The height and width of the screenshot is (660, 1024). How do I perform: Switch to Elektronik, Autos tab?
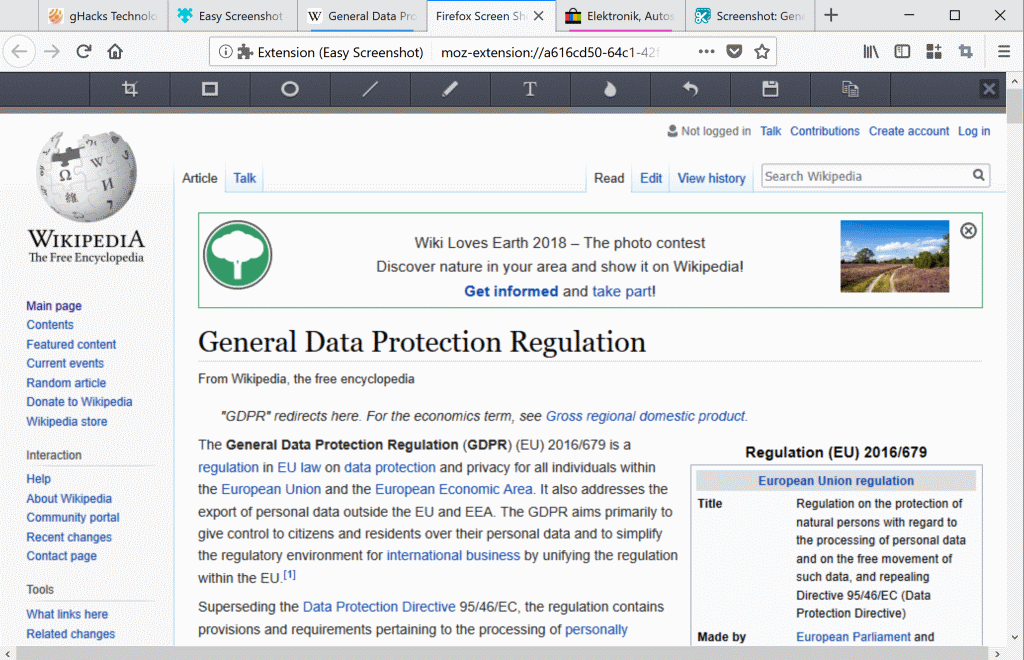click(621, 16)
